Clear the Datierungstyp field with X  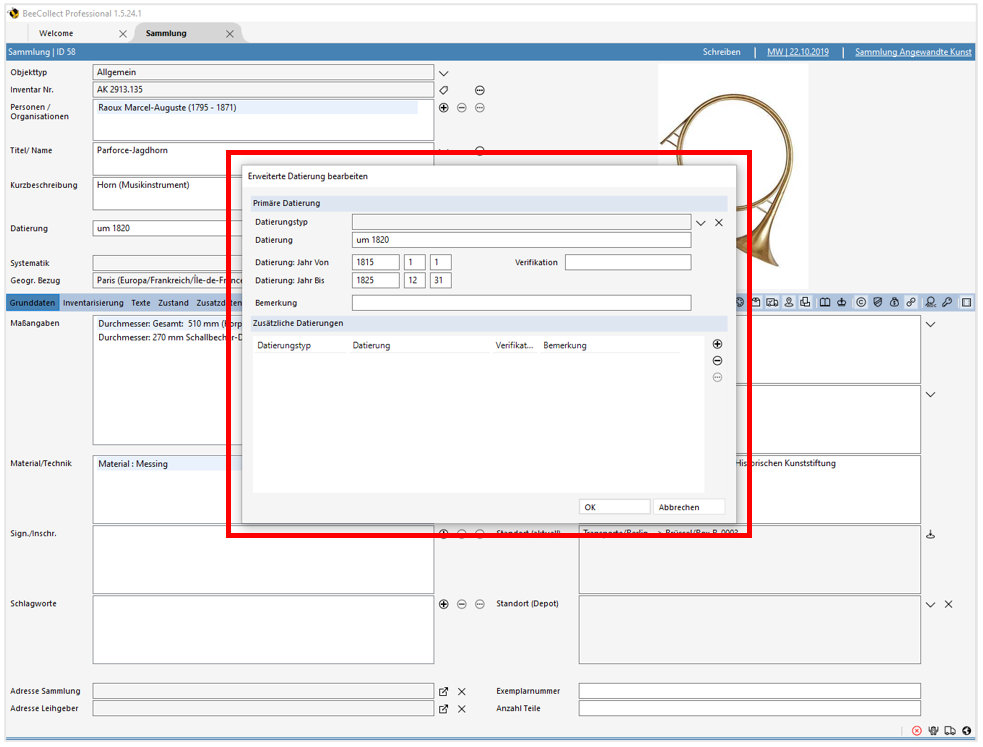[718, 223]
